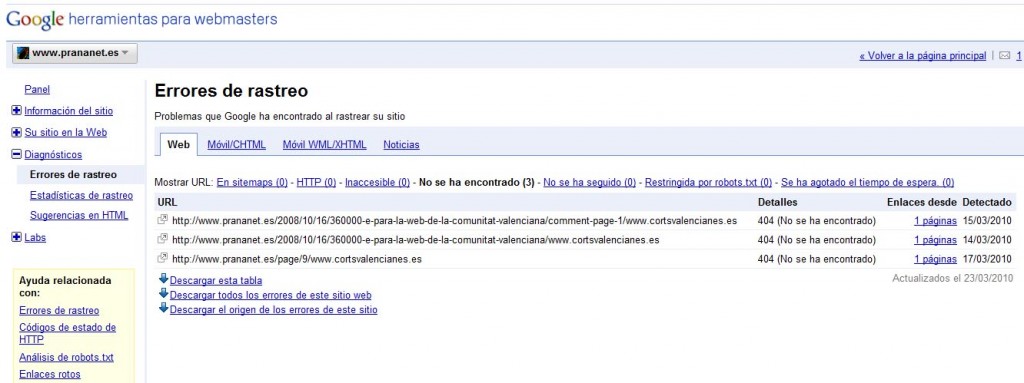This screenshot has width=1024, height=383.
Task: Open Volver a la página principal link
Action: [922, 56]
